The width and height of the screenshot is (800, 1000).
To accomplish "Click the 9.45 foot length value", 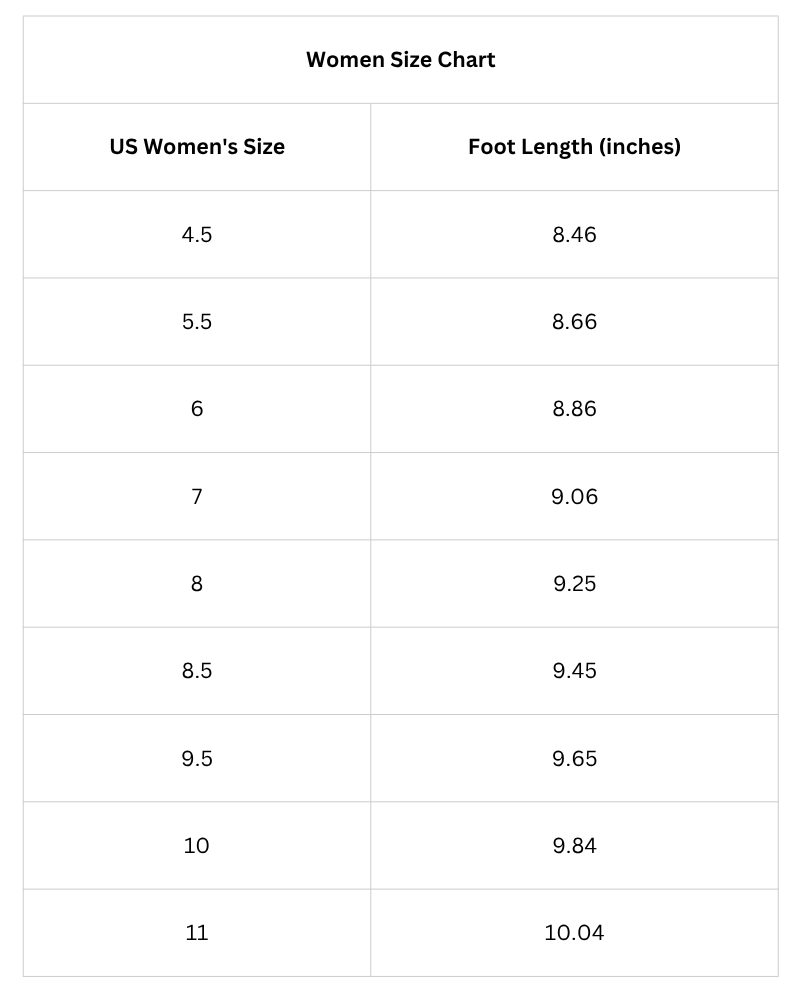I will [574, 671].
